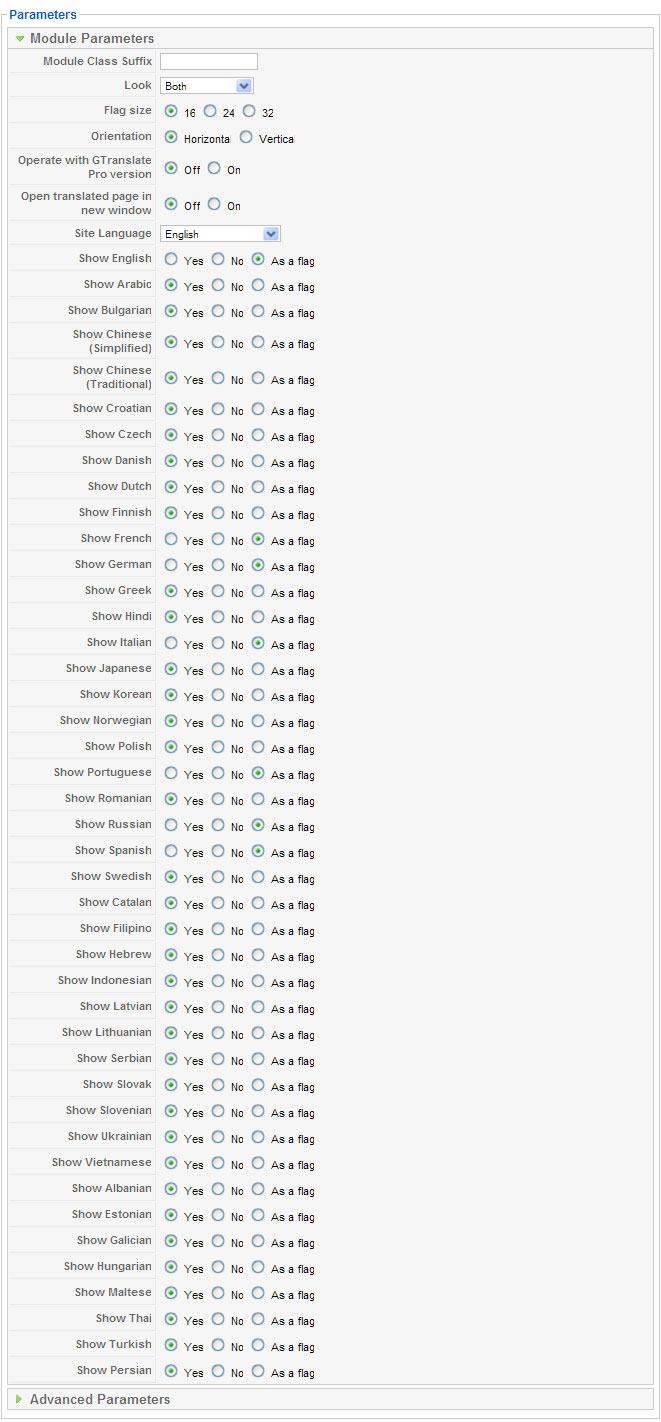The image size is (661, 1422).
Task: Click the Module Class Suffix field
Action: pyautogui.click(x=208, y=62)
